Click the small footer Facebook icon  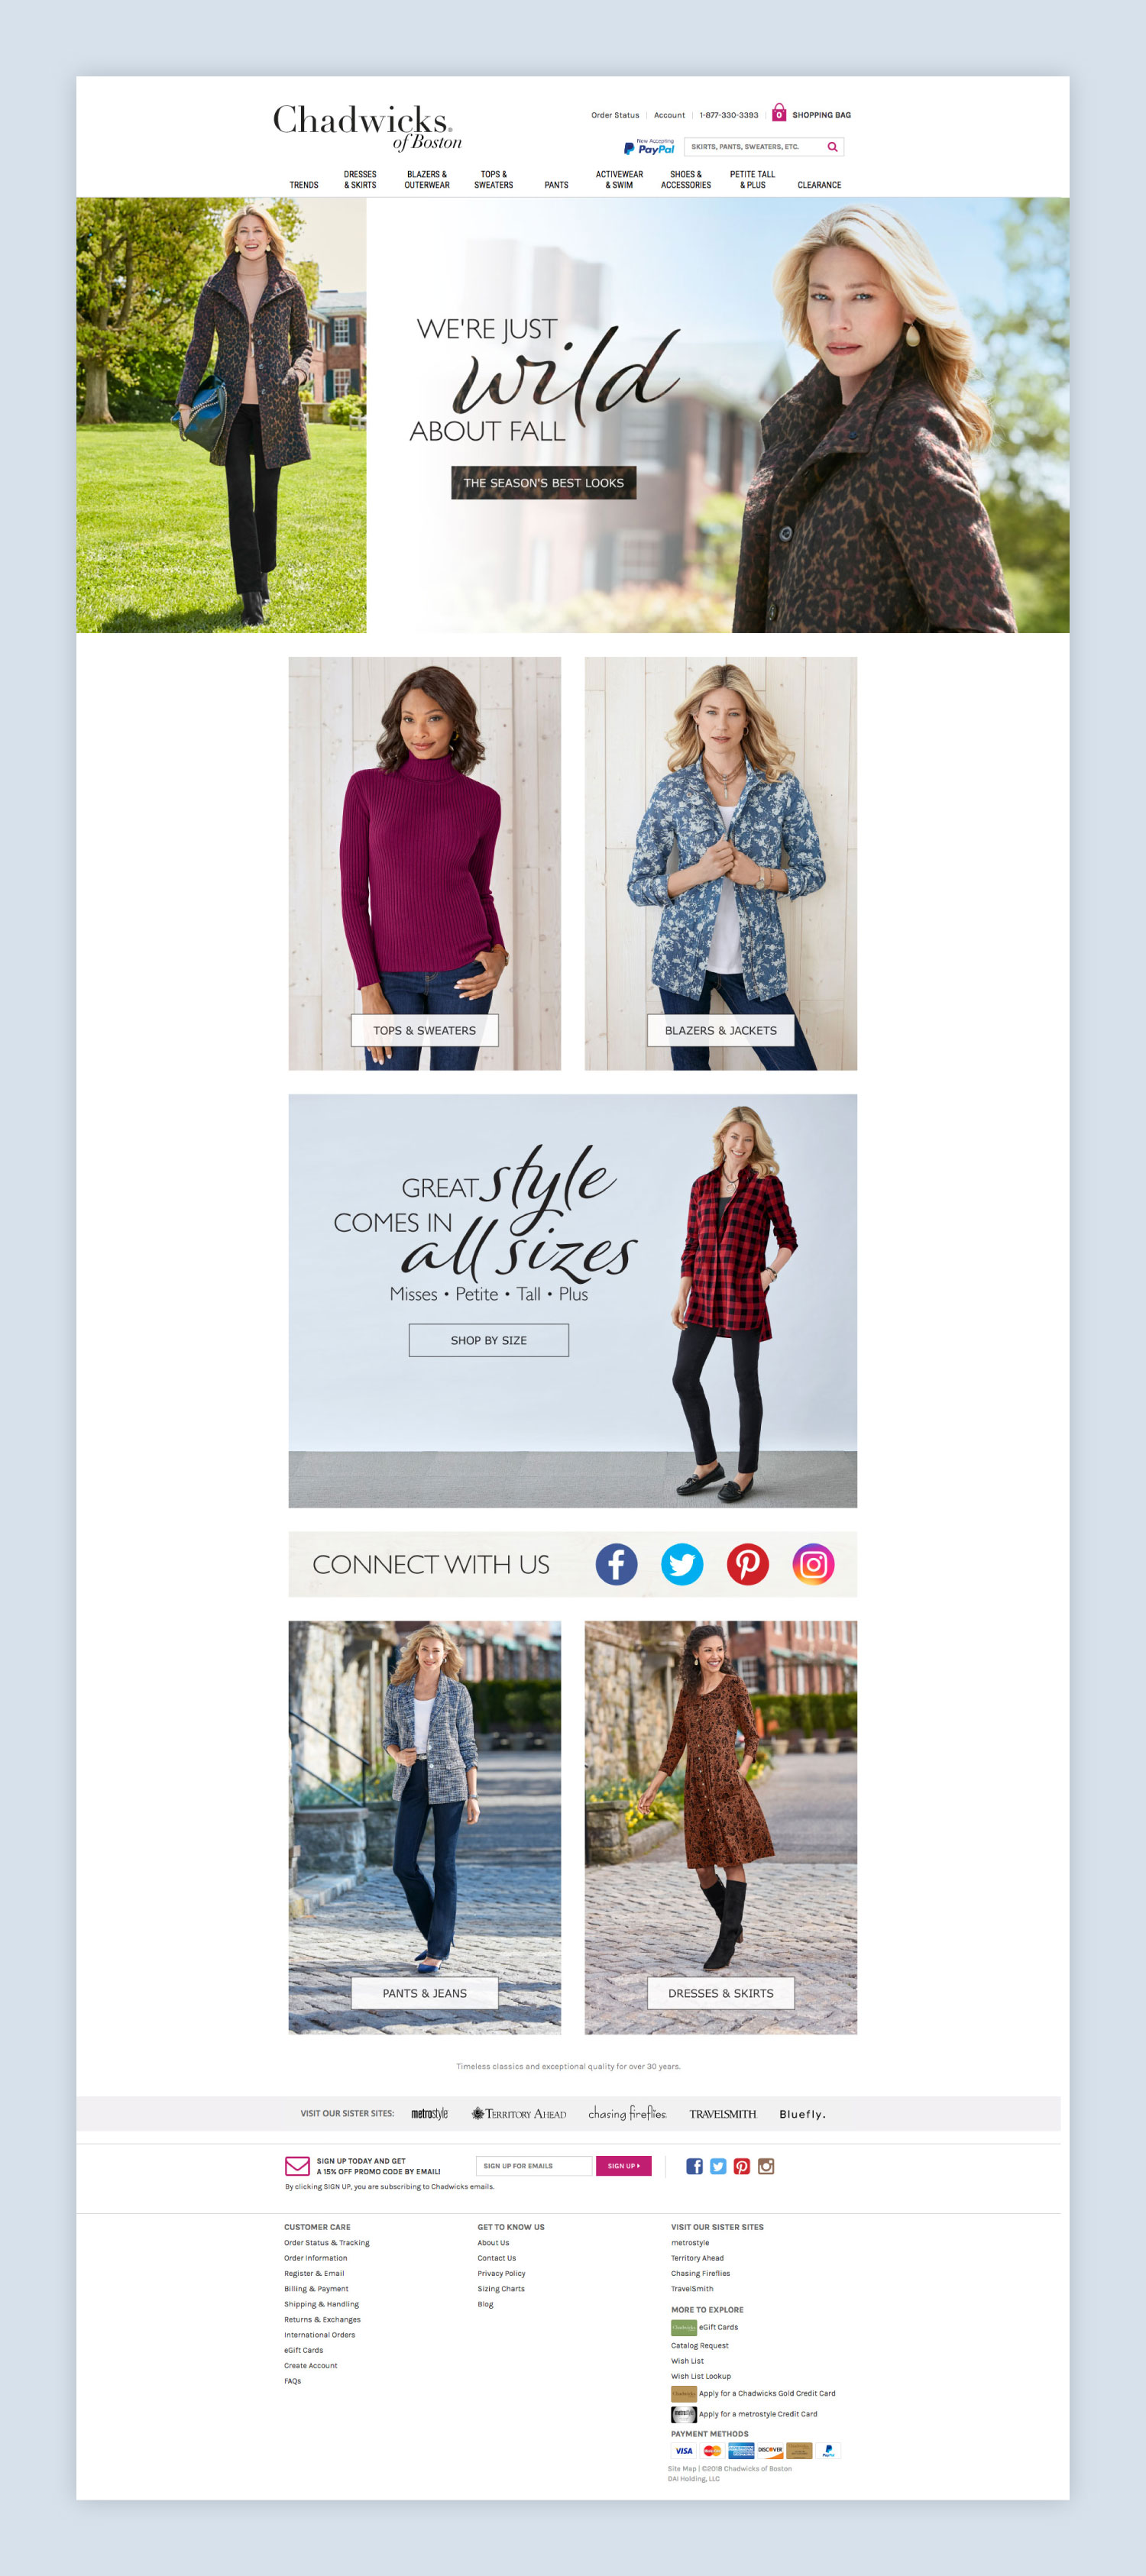pyautogui.click(x=694, y=2166)
